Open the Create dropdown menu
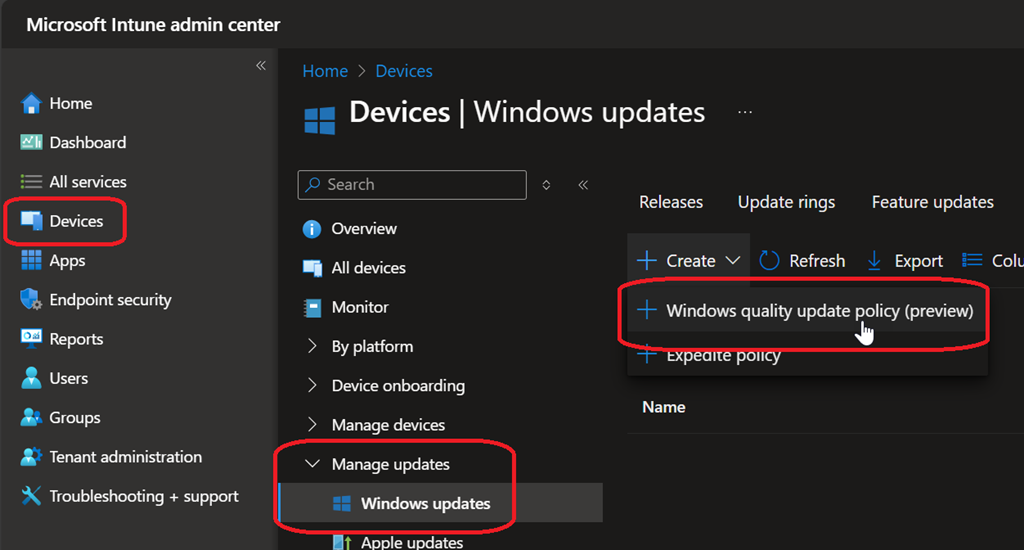Image resolution: width=1024 pixels, height=550 pixels. pyautogui.click(x=689, y=261)
